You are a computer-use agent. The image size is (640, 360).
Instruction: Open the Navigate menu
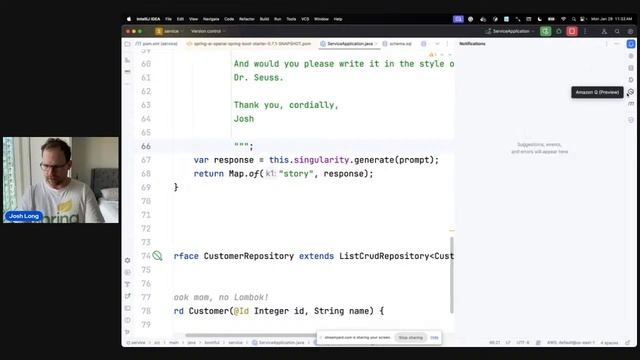[211, 19]
